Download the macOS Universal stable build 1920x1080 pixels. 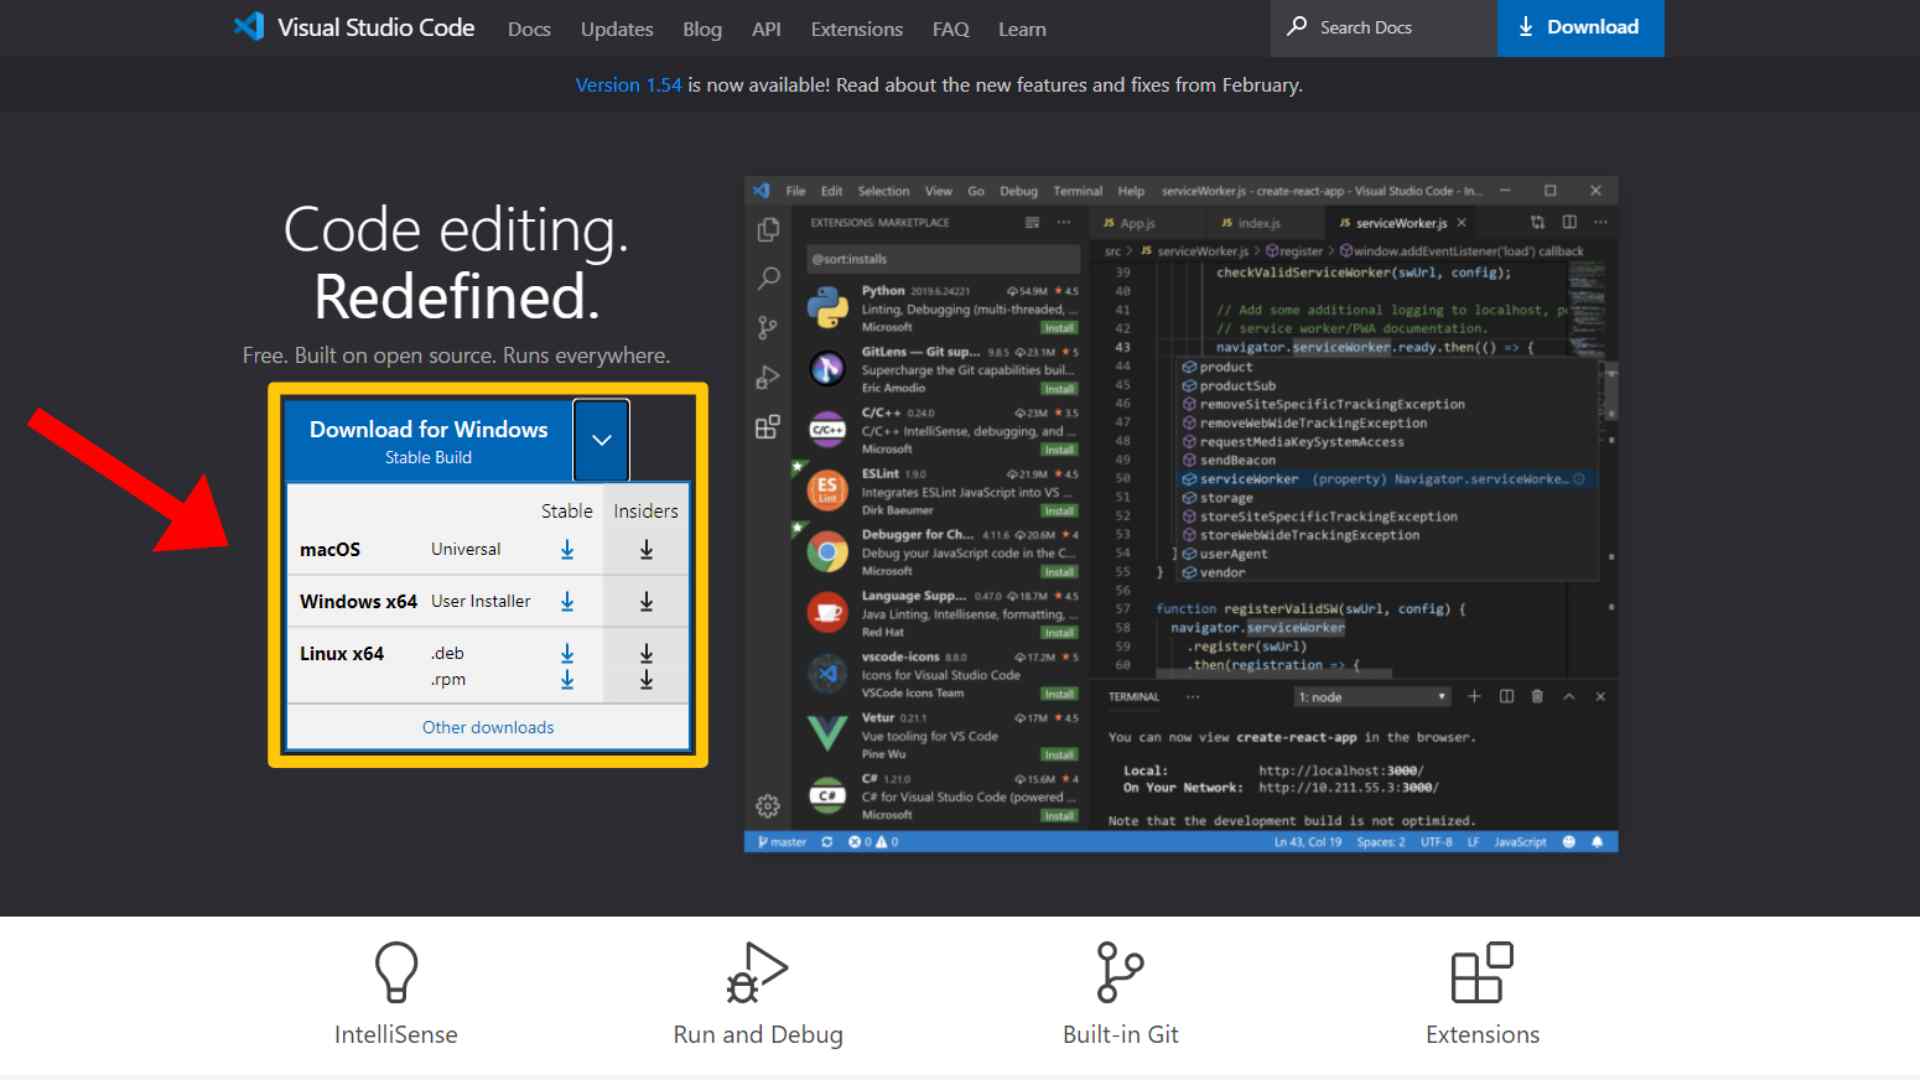[567, 549]
